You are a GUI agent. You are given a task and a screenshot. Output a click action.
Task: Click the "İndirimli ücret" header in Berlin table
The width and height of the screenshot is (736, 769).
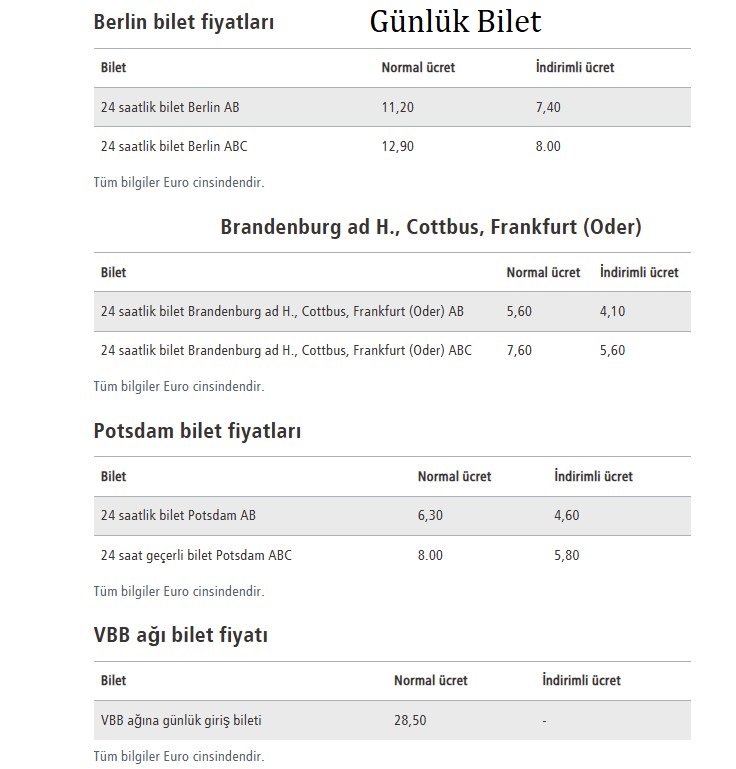[575, 68]
